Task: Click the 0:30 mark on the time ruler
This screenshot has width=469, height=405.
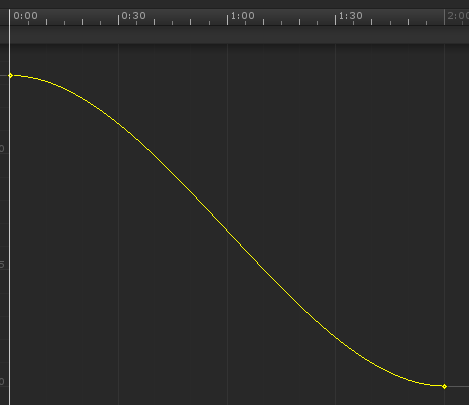Action: [x=133, y=16]
